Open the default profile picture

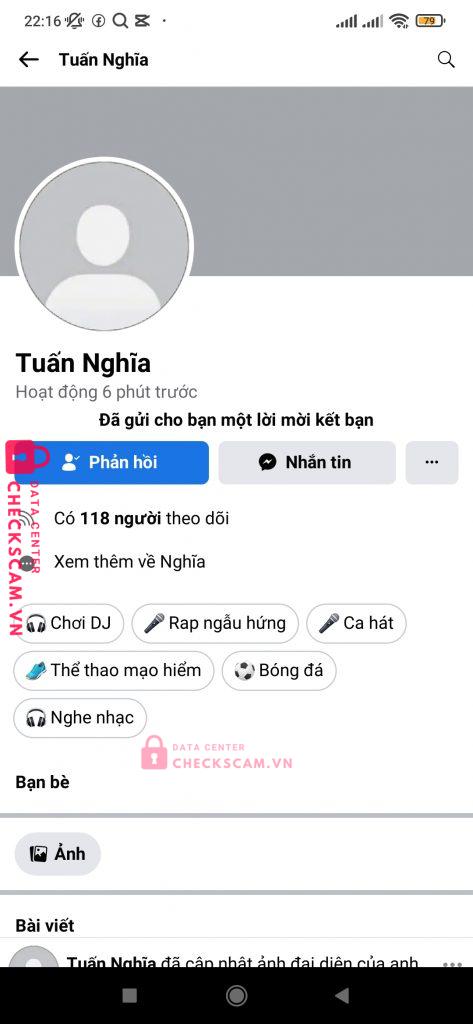click(x=104, y=246)
